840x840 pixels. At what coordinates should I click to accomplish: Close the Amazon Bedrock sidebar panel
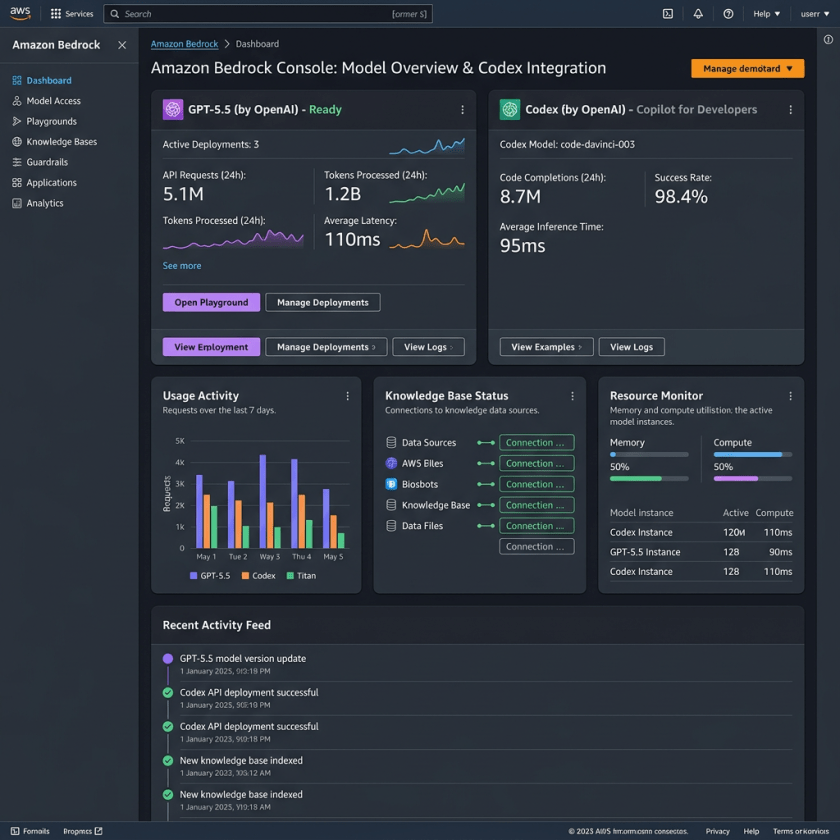[x=122, y=45]
